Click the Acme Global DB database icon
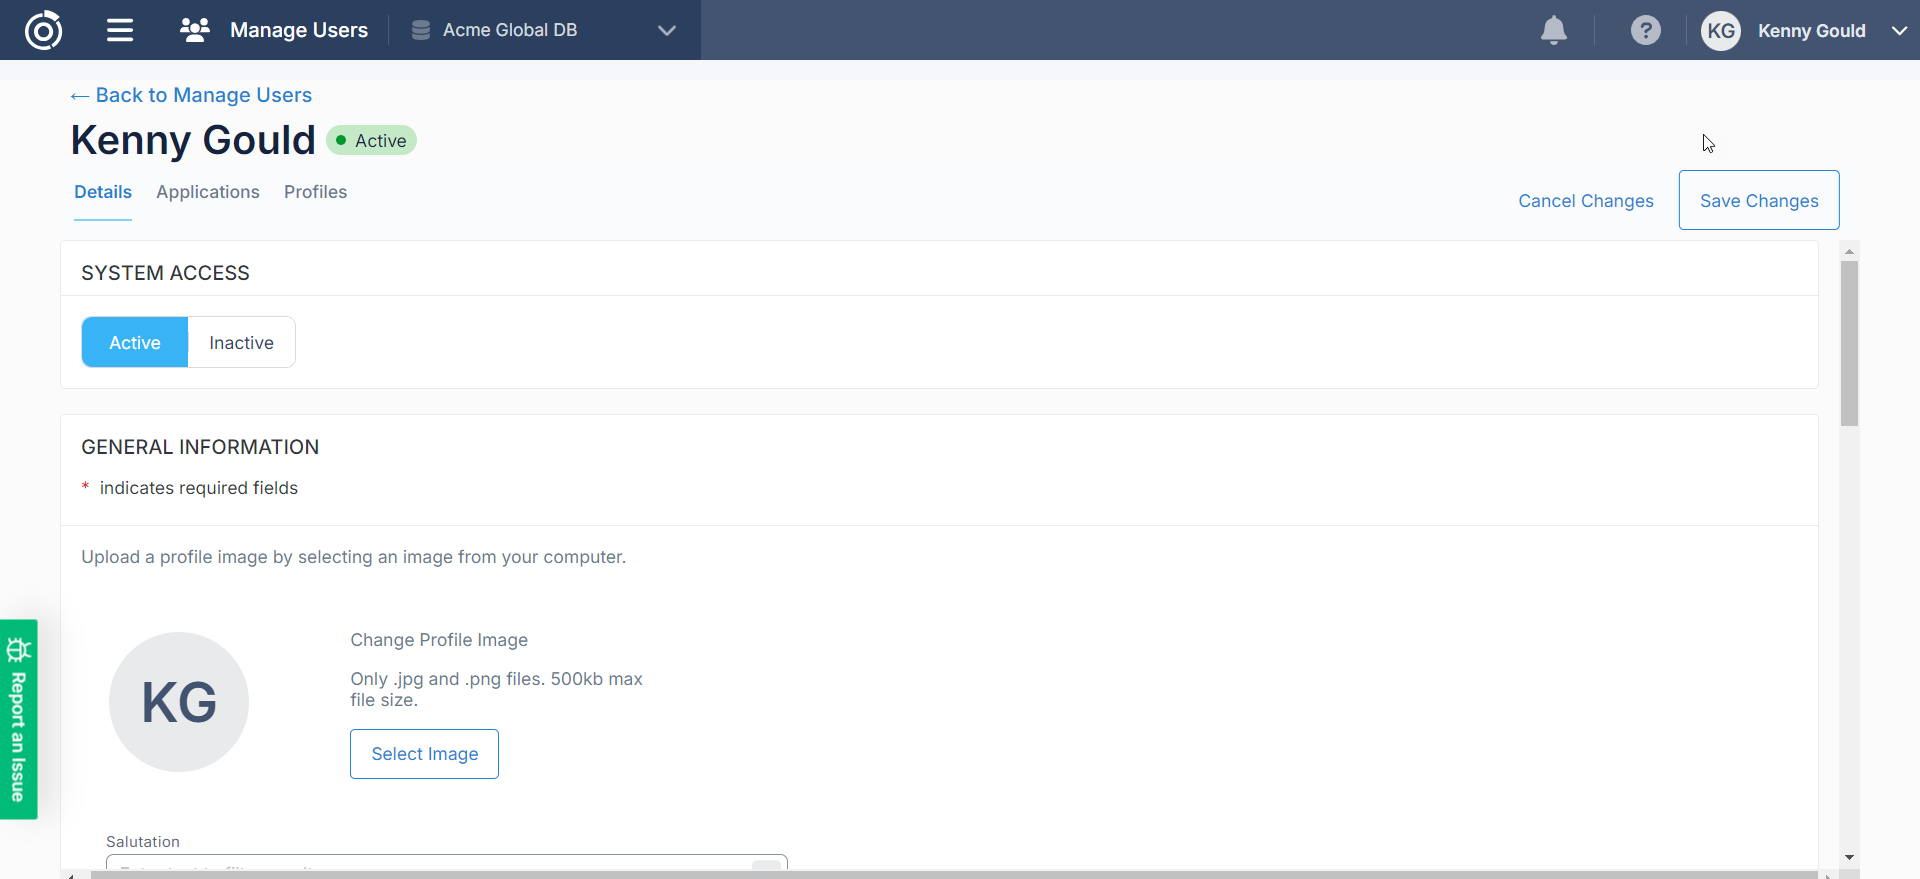This screenshot has width=1920, height=879. (x=421, y=30)
